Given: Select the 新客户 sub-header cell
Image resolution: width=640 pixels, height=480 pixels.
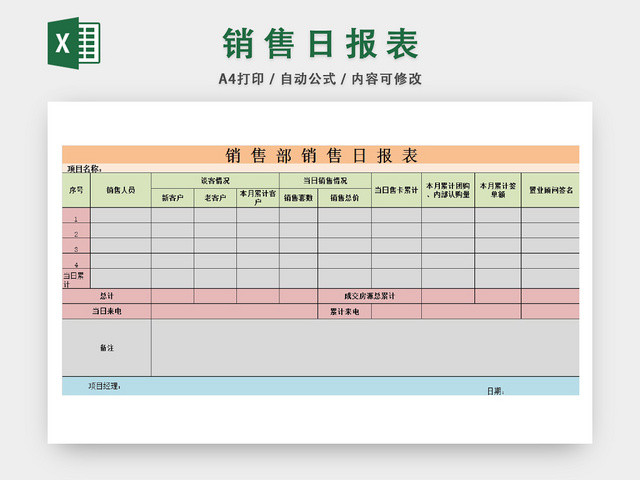Looking at the screenshot, I should pyautogui.click(x=173, y=198).
